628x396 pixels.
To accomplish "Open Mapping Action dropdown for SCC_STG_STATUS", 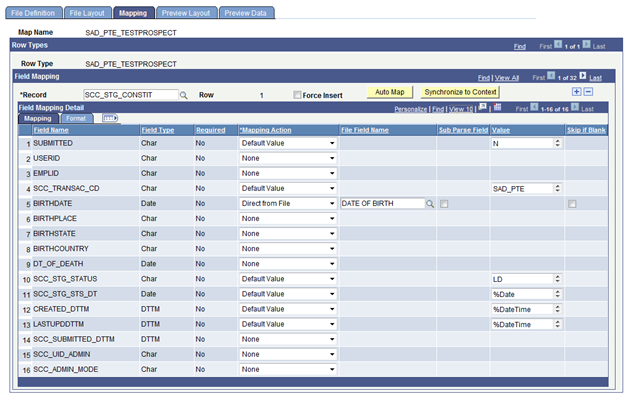I will (x=288, y=279).
